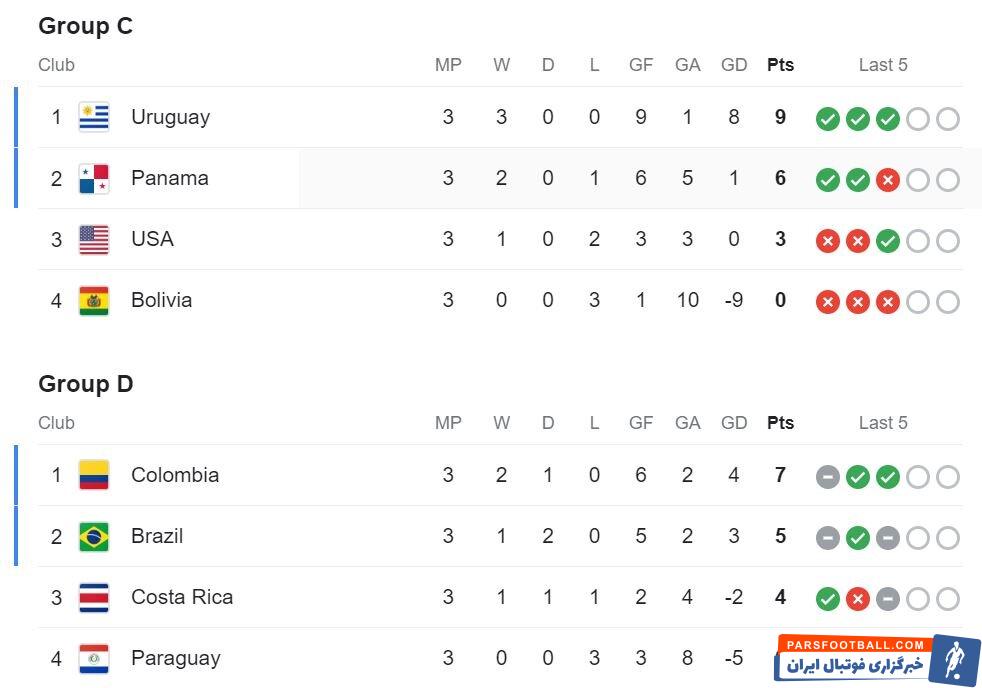This screenshot has width=982, height=688.
Task: Click Panama's red loss indicator
Action: (x=887, y=180)
